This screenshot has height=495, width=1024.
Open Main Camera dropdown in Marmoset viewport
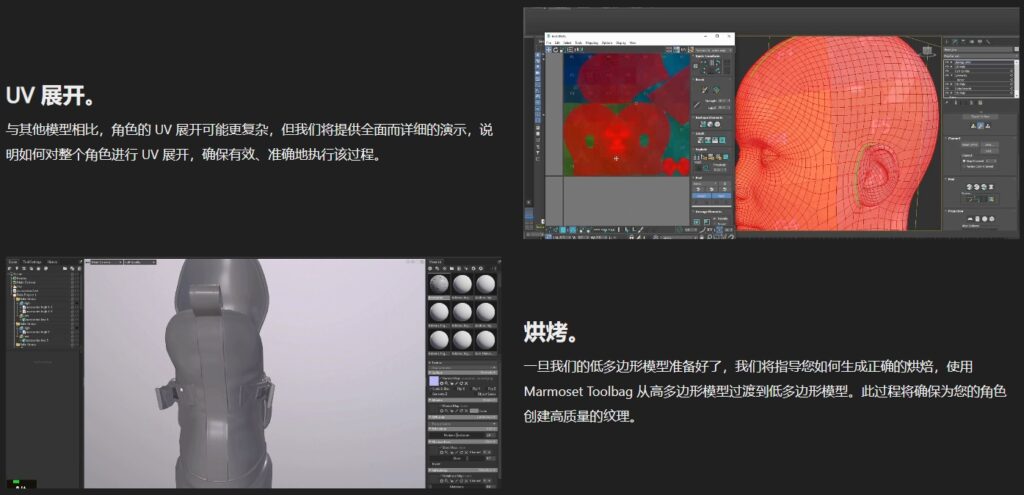(106, 262)
